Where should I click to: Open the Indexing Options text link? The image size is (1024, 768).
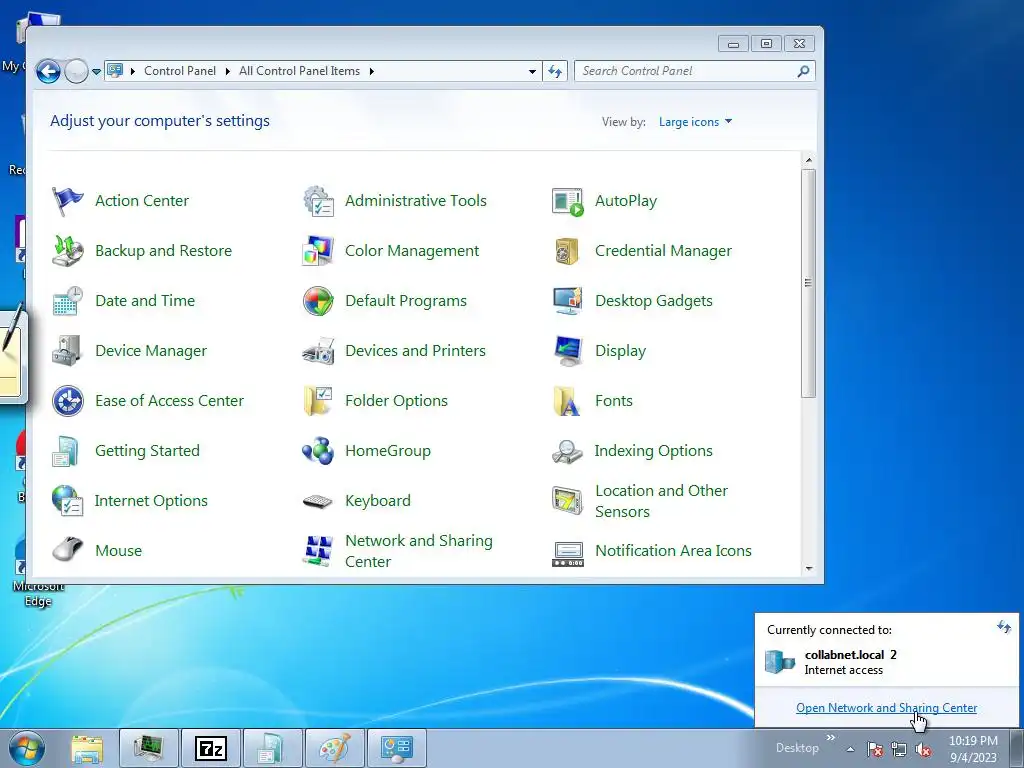tap(653, 451)
